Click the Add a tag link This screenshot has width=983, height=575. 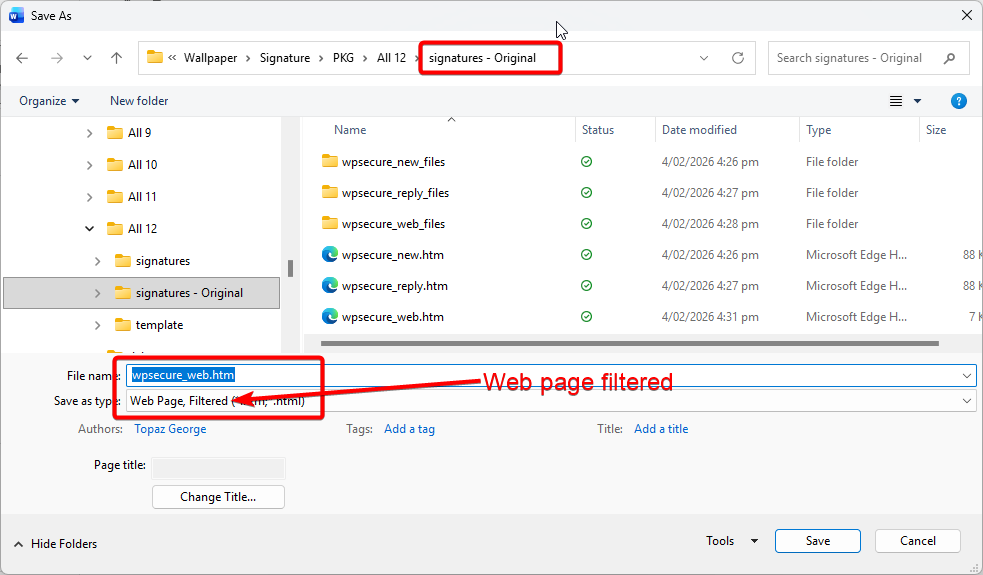409,429
